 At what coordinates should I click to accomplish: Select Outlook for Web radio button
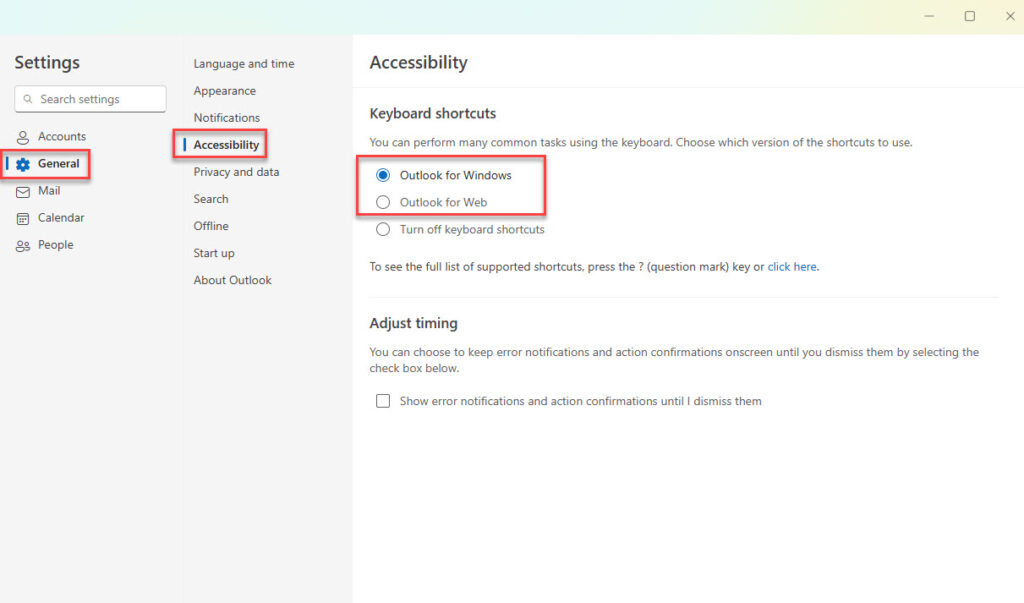coord(383,202)
